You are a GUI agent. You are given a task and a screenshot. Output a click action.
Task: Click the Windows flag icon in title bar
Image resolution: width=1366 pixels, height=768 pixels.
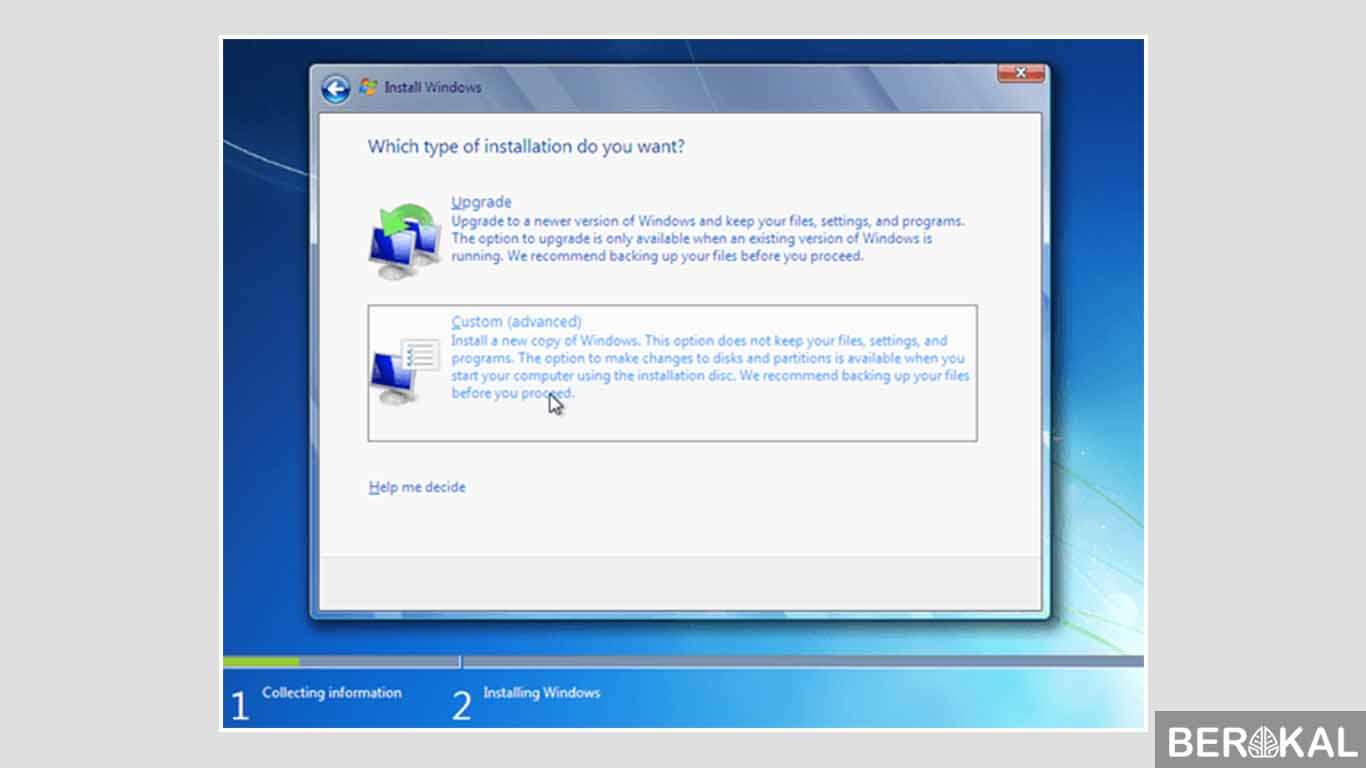[x=368, y=87]
